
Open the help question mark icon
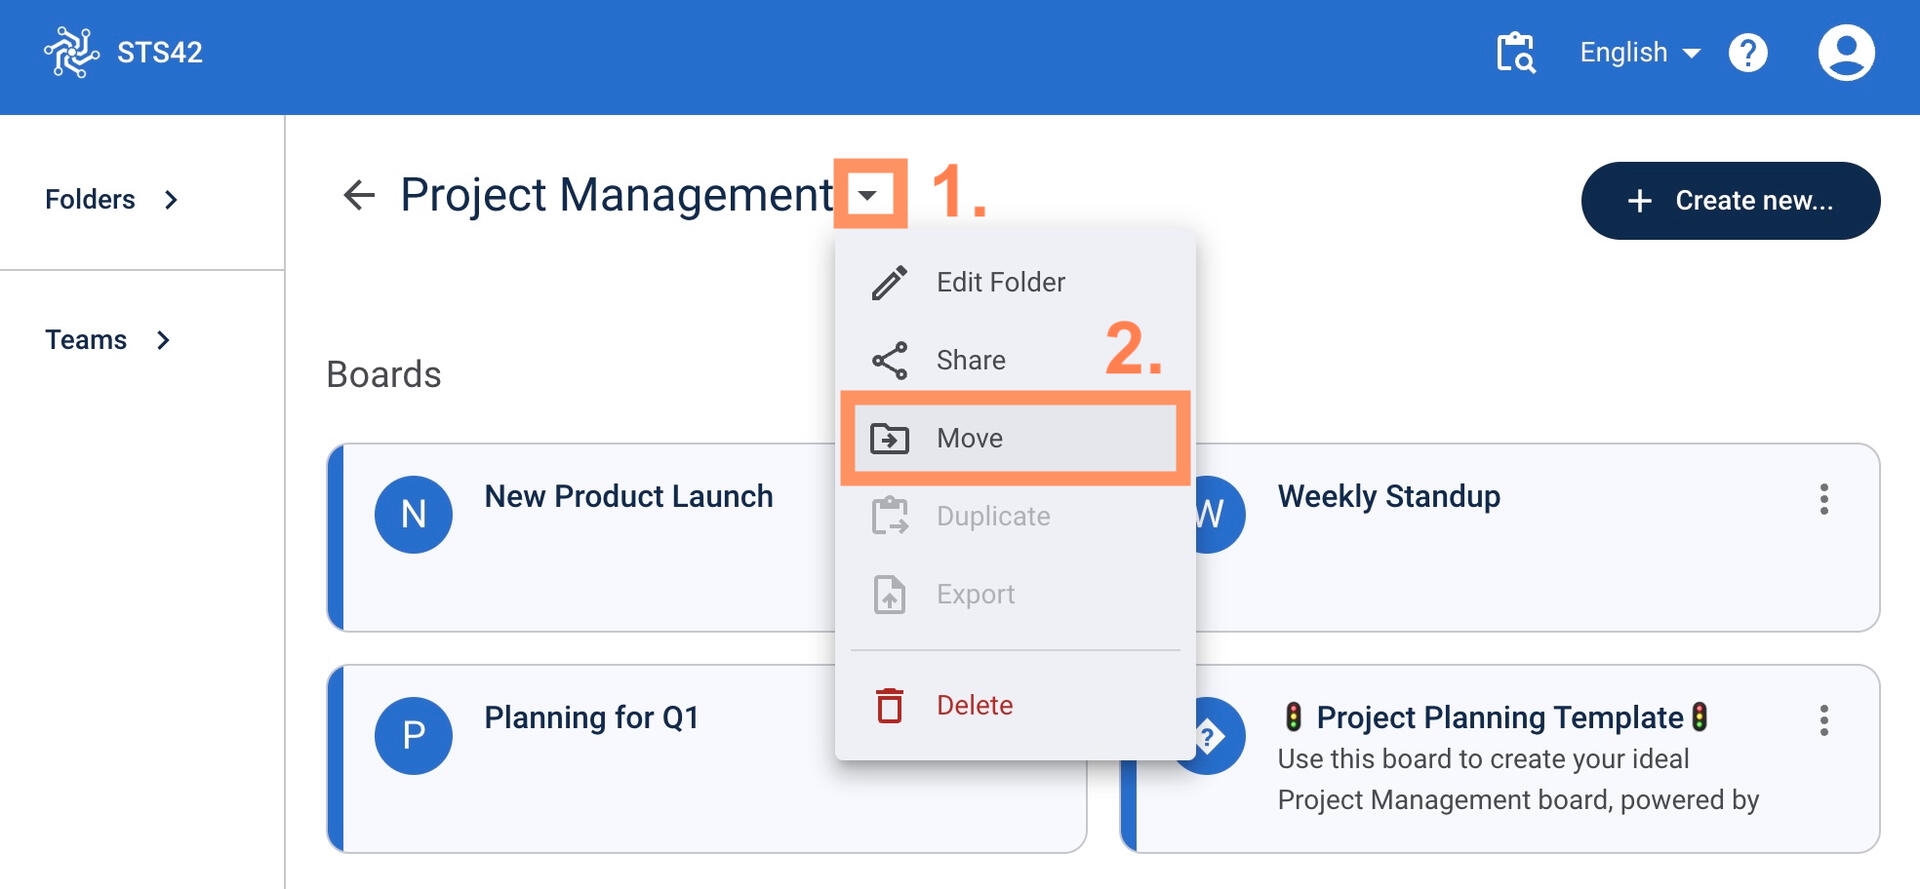[1747, 53]
